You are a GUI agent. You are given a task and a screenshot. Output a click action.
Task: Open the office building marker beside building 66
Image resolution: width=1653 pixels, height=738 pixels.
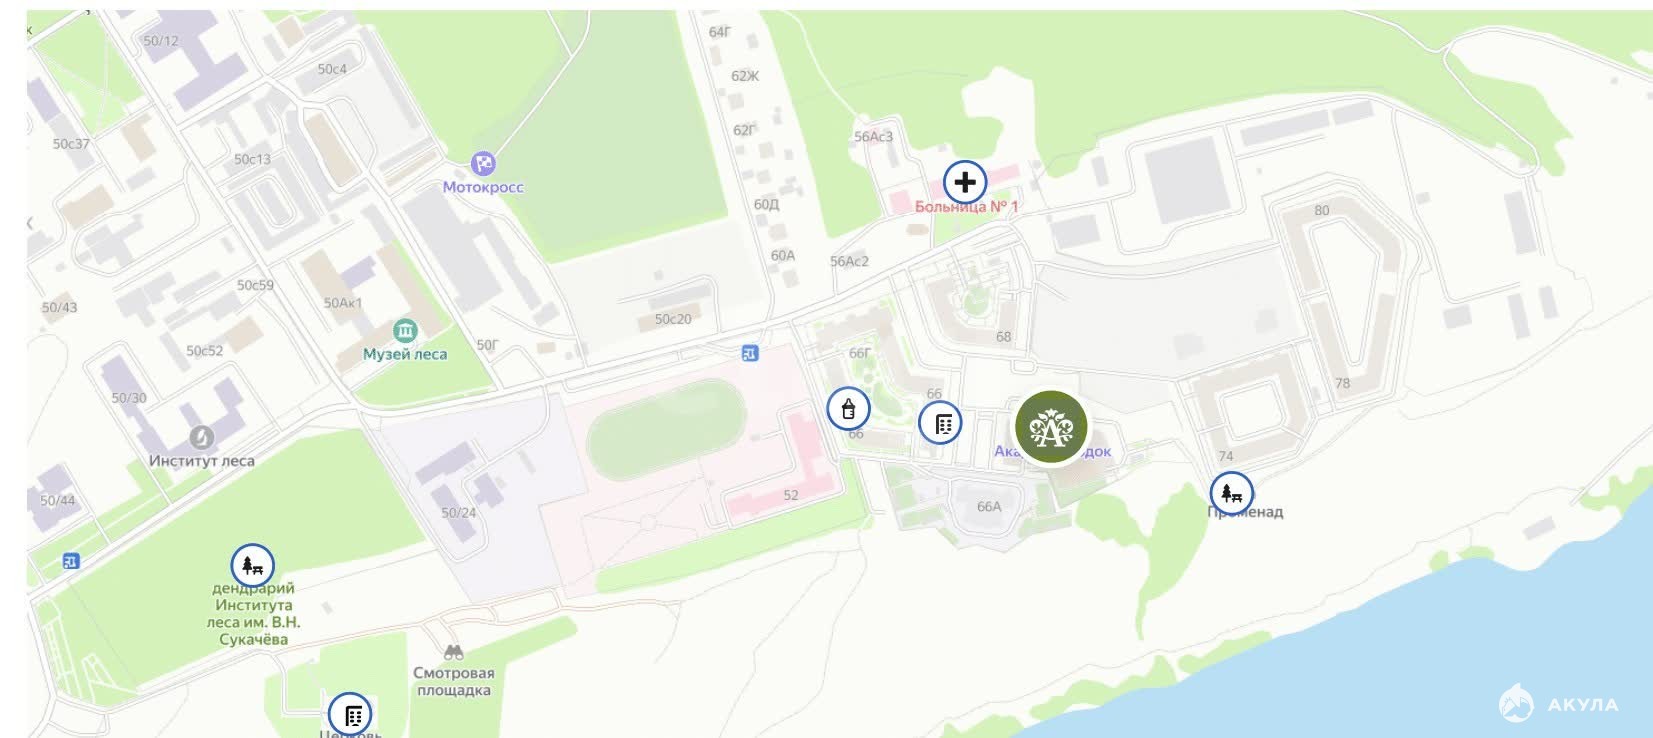coord(940,423)
